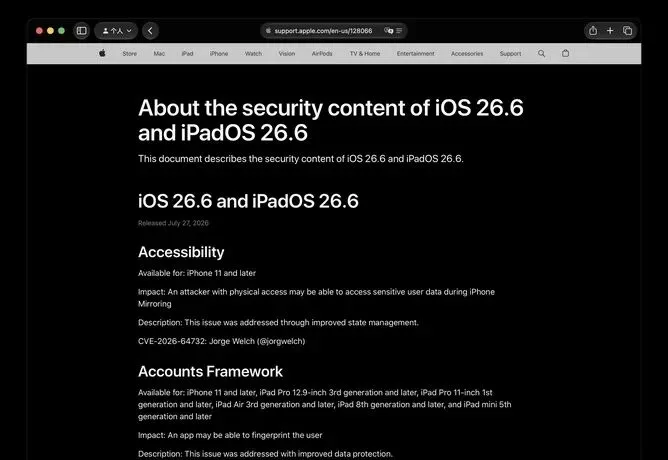Open the Support navigation item
Screen dimensions: 668x460
pyautogui.click(x=510, y=54)
